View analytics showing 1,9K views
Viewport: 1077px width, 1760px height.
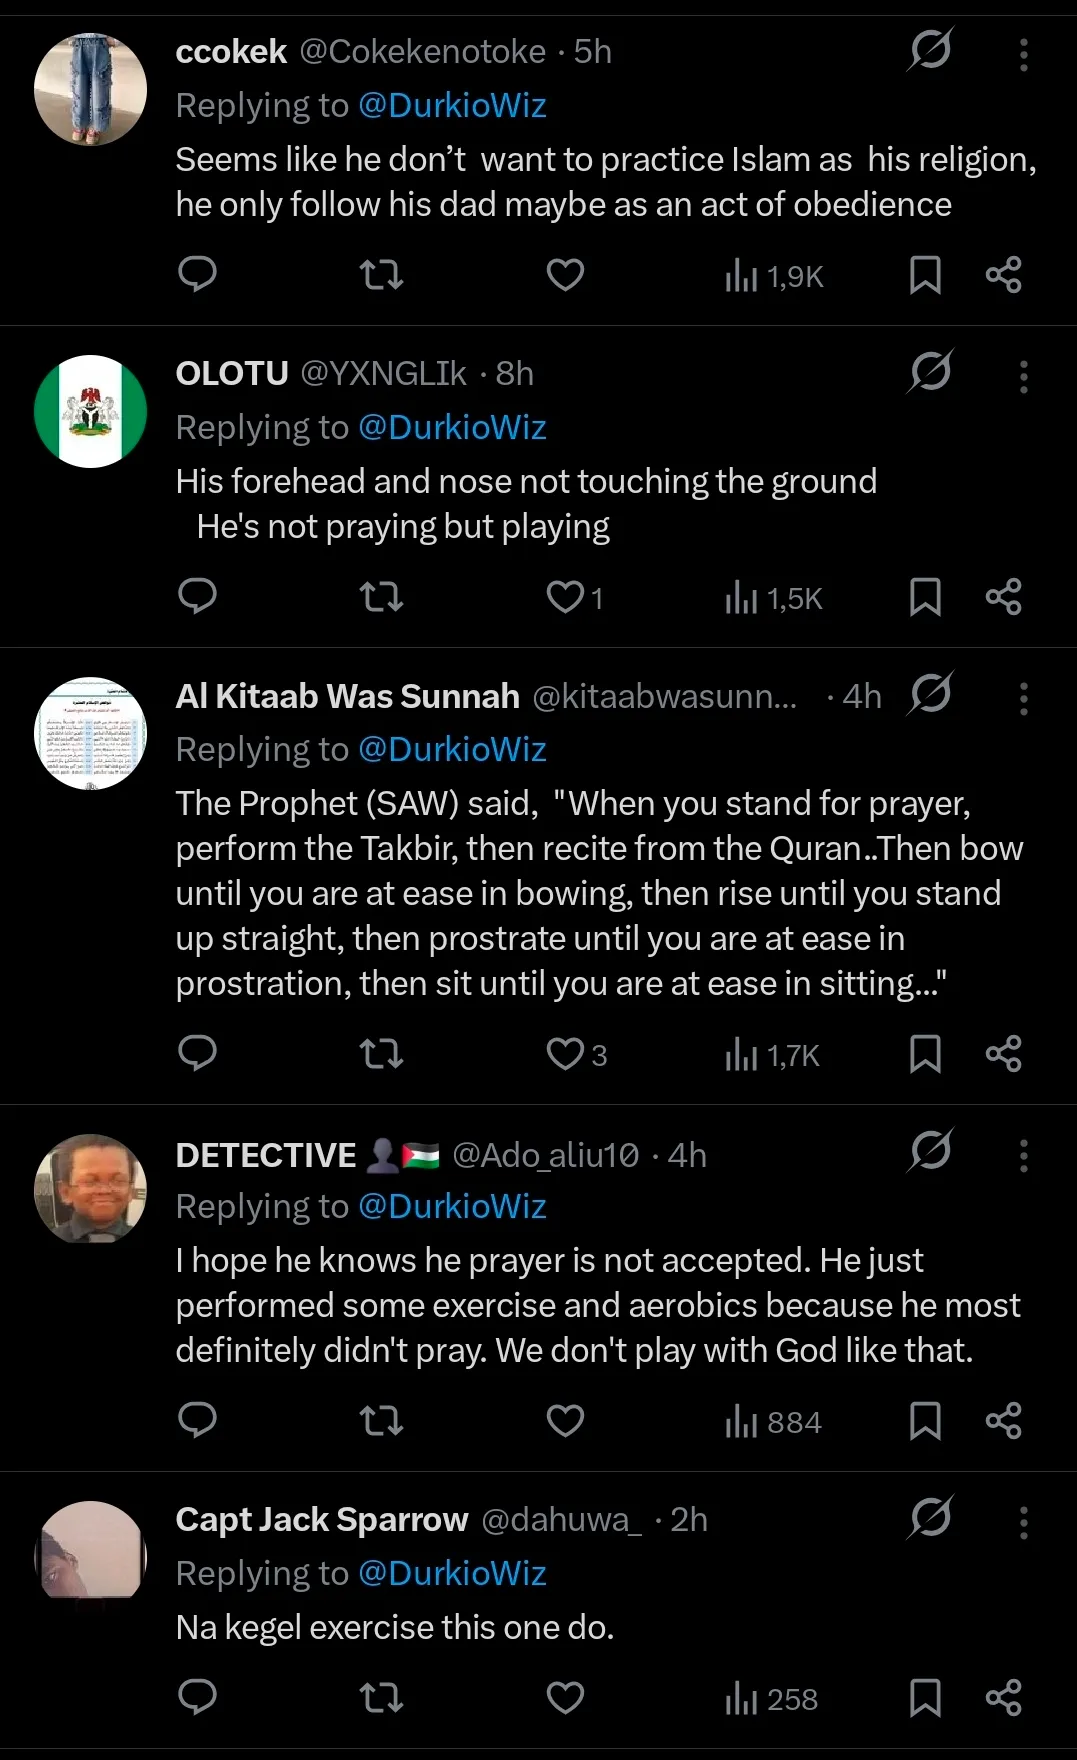click(x=774, y=276)
